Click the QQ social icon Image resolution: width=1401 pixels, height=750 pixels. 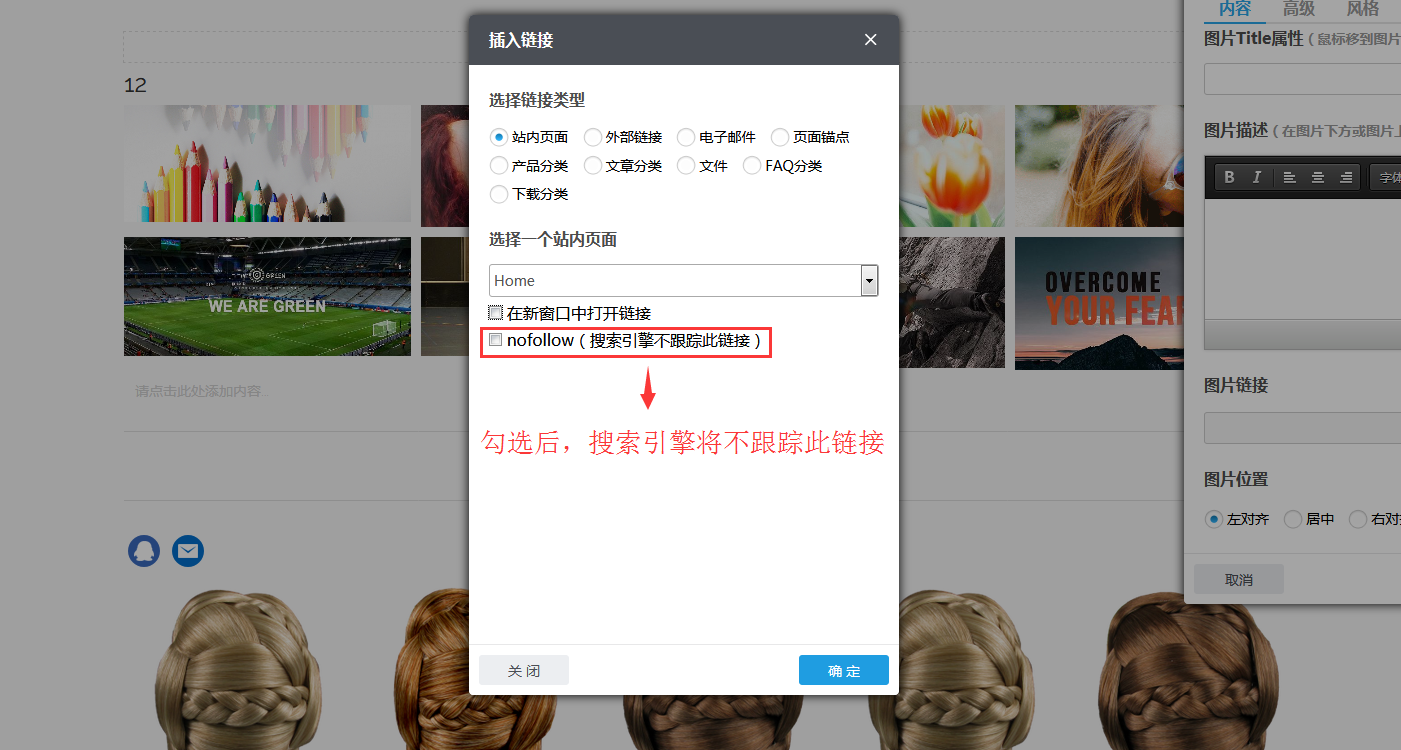(x=144, y=550)
